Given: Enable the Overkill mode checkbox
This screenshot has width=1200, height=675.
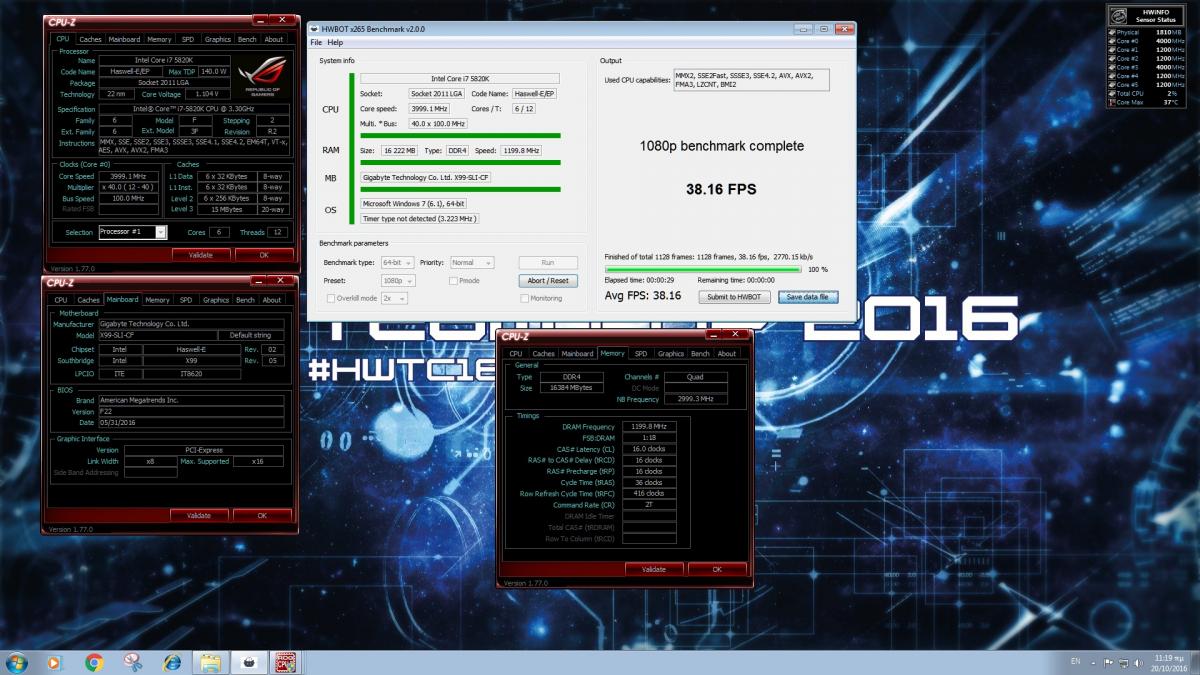Looking at the screenshot, I should pyautogui.click(x=331, y=298).
